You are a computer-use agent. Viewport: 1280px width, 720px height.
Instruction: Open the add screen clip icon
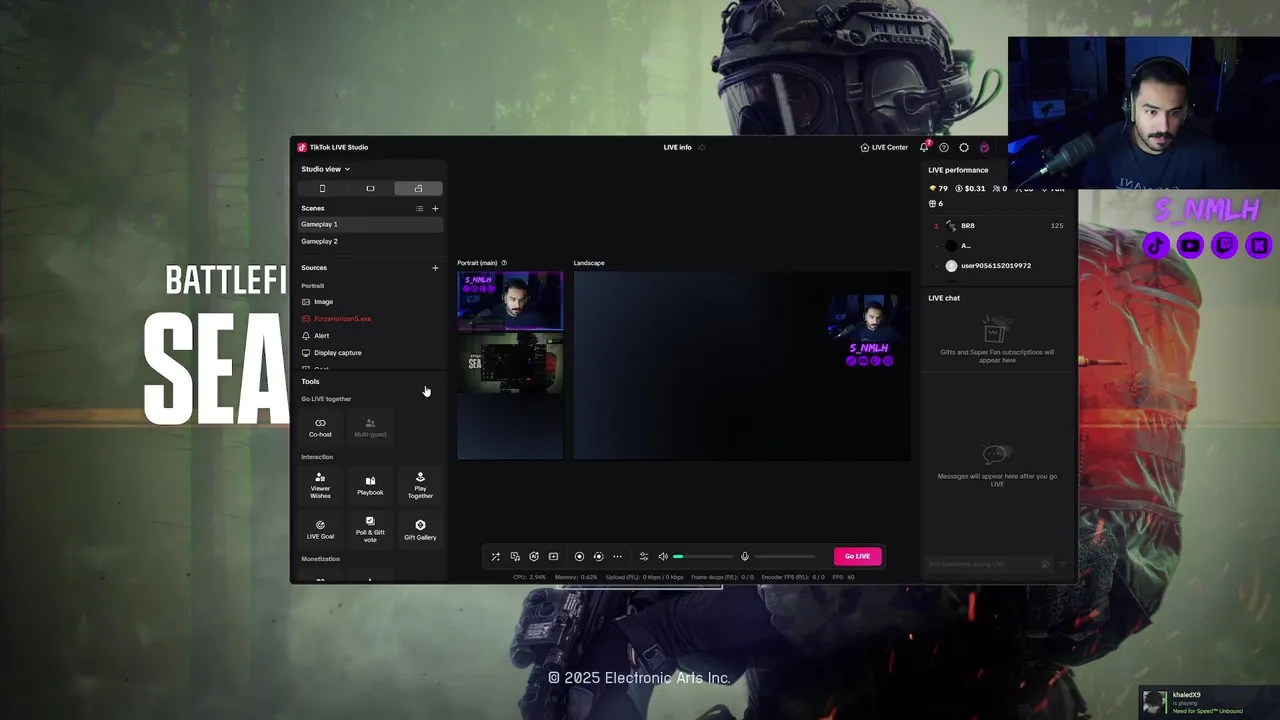click(553, 556)
